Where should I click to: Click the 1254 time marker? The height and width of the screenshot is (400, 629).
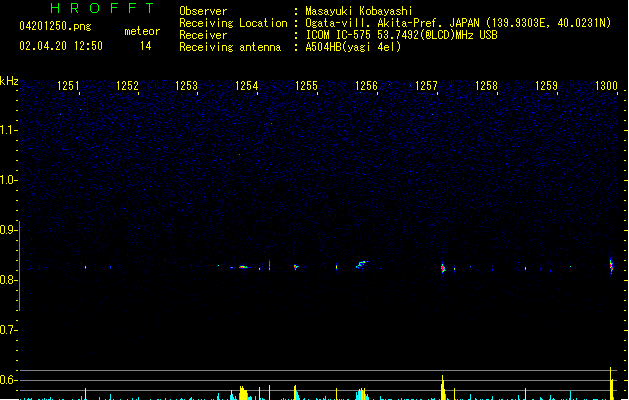pos(246,86)
